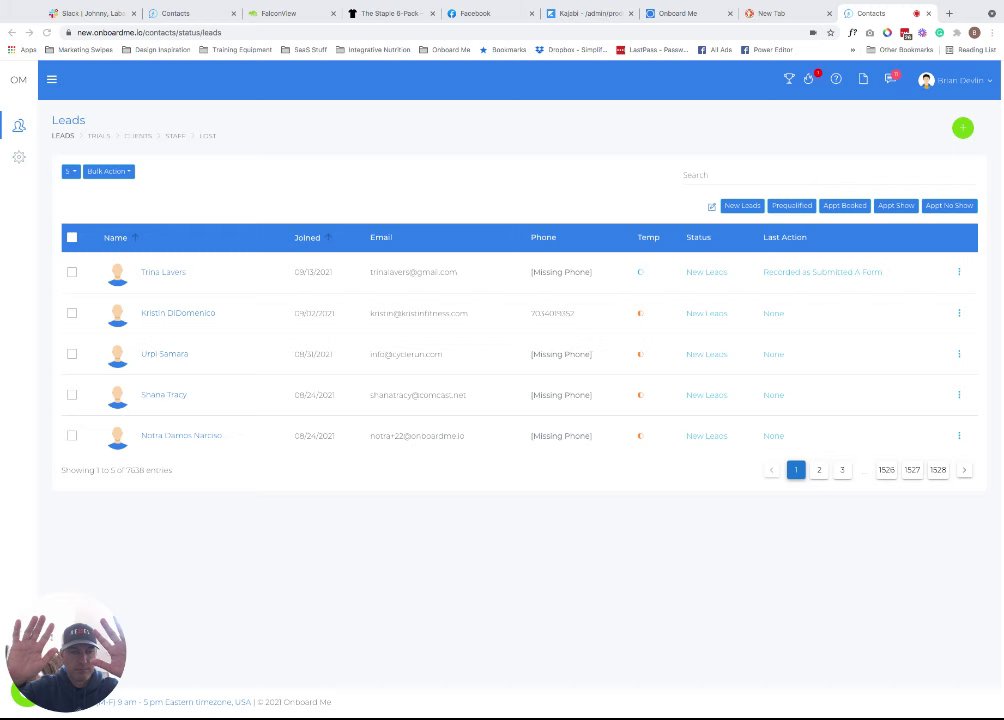Screen dimensions: 1004x720
Task: Reload the page in the browser
Action: click(x=47, y=33)
